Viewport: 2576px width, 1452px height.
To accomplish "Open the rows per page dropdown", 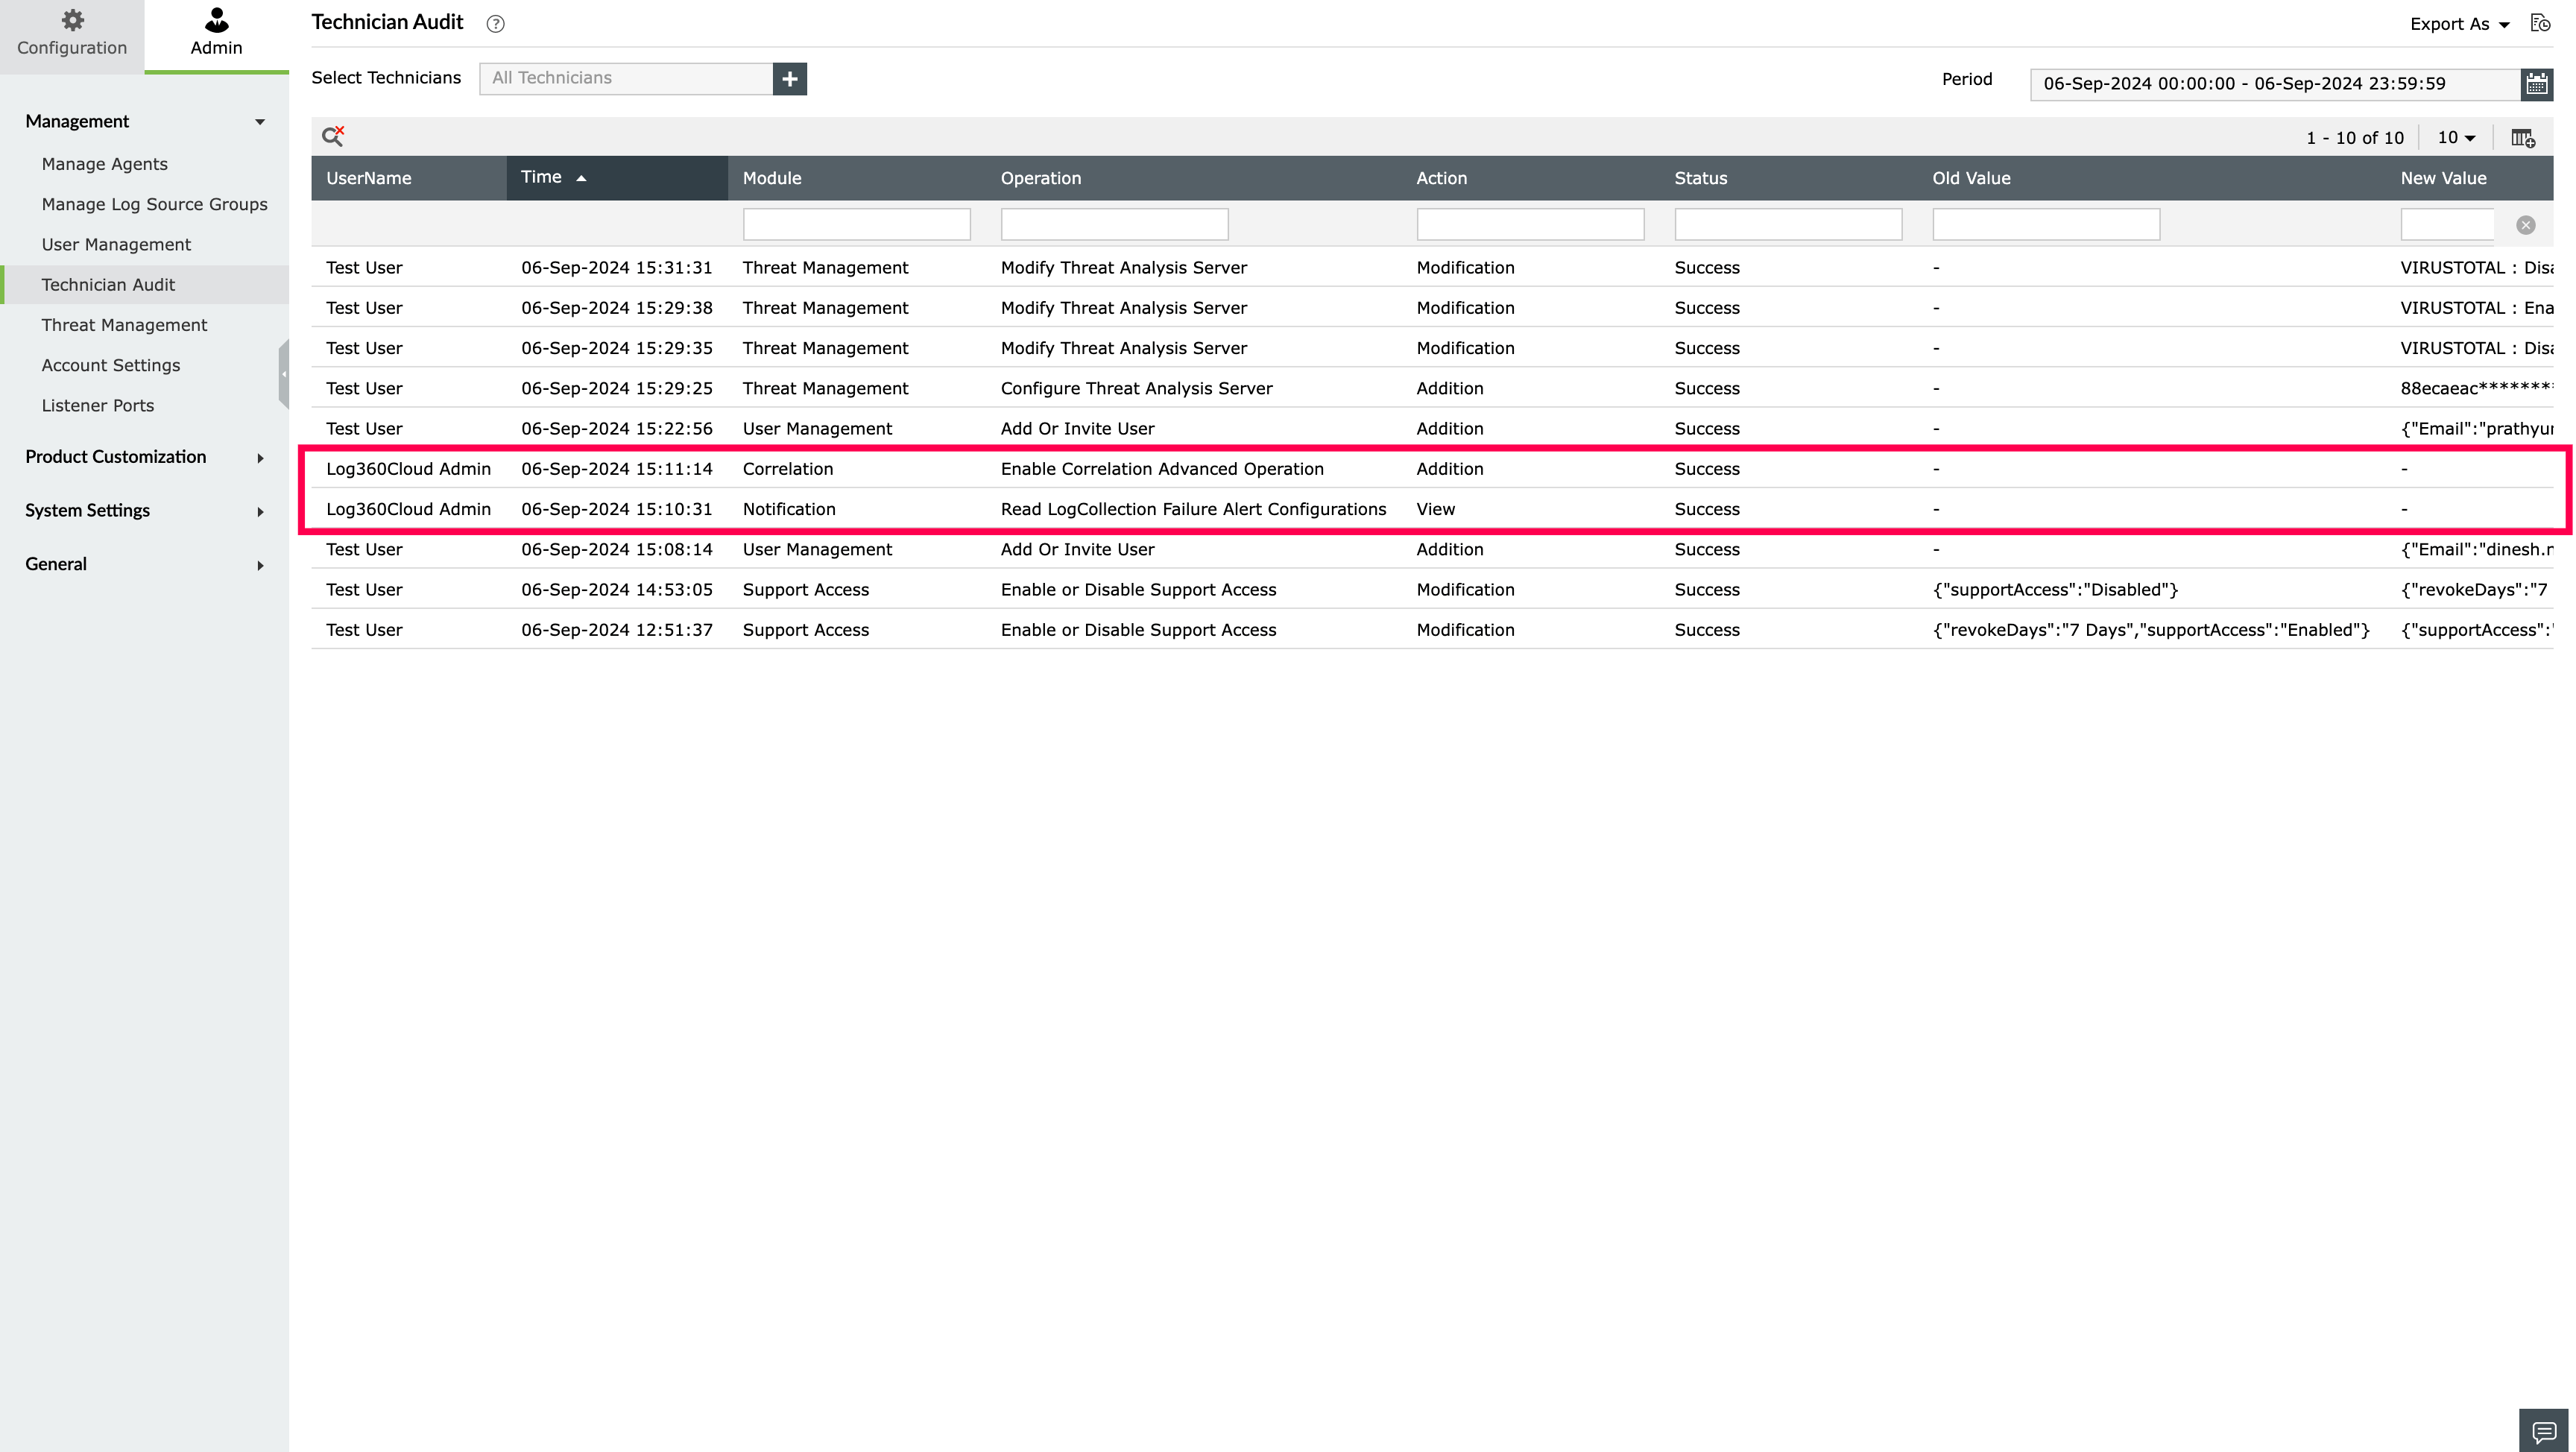I will [x=2456, y=138].
